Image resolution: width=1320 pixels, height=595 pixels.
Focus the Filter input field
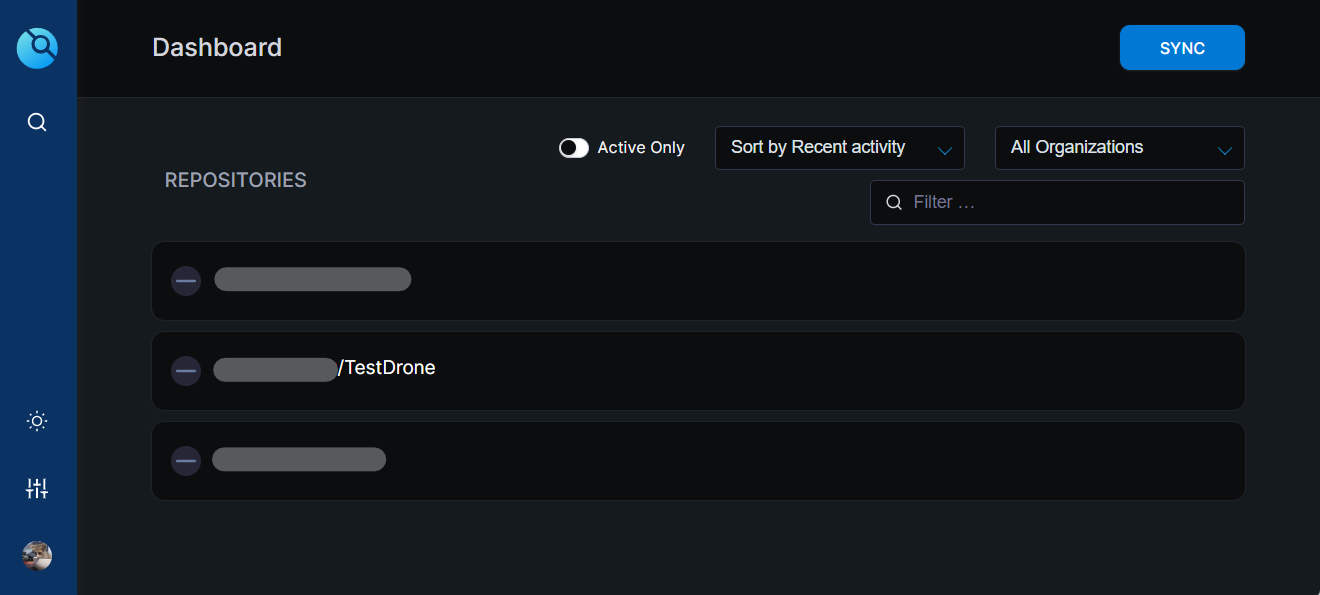(1057, 203)
